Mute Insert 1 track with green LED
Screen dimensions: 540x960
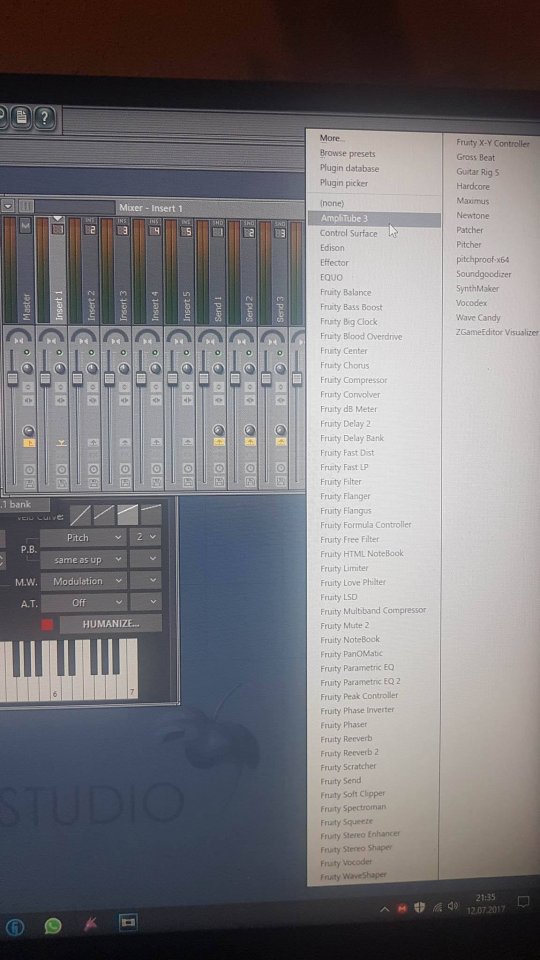point(59,353)
